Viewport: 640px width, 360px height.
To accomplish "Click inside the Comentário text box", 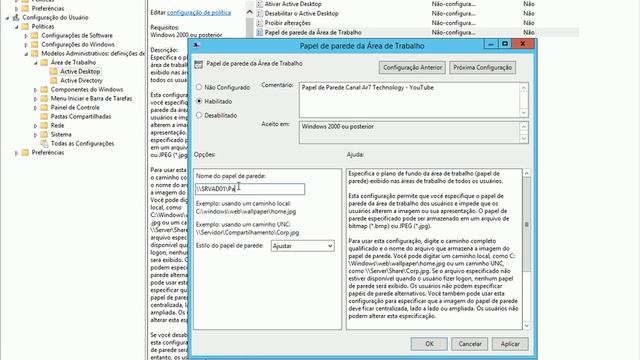I will click(409, 100).
